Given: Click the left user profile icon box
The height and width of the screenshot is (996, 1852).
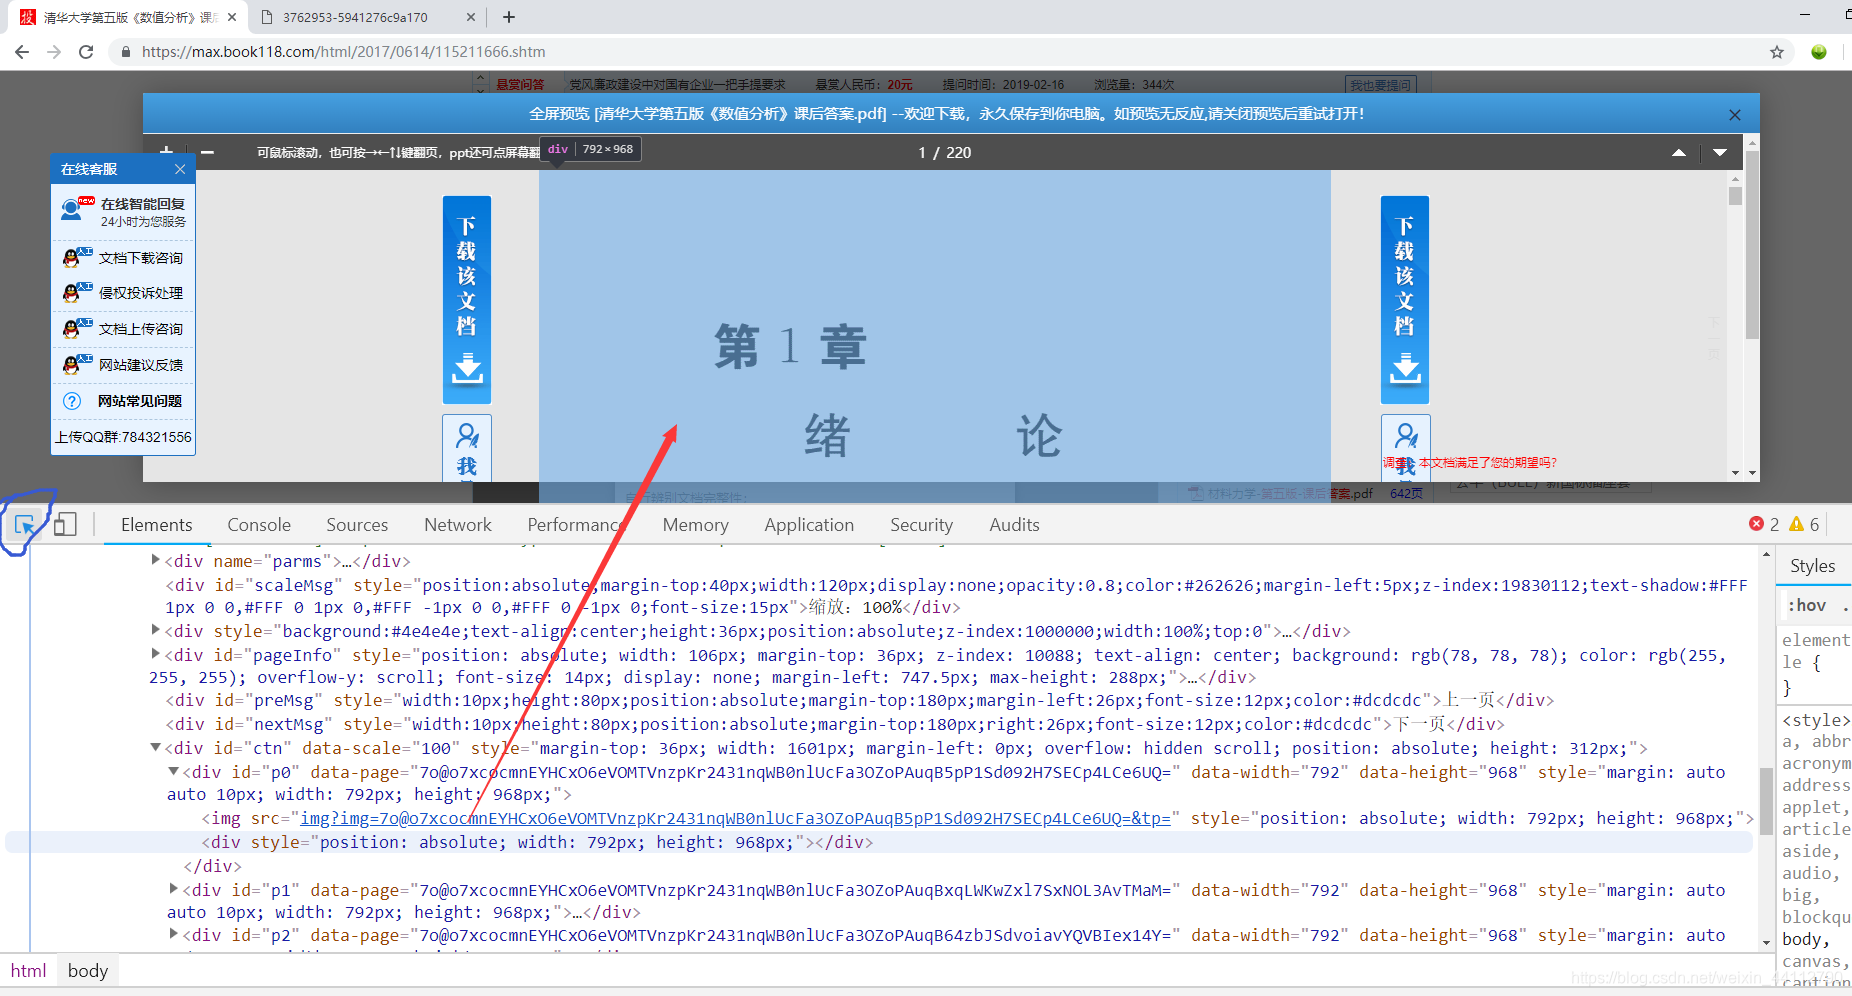Looking at the screenshot, I should [467, 448].
